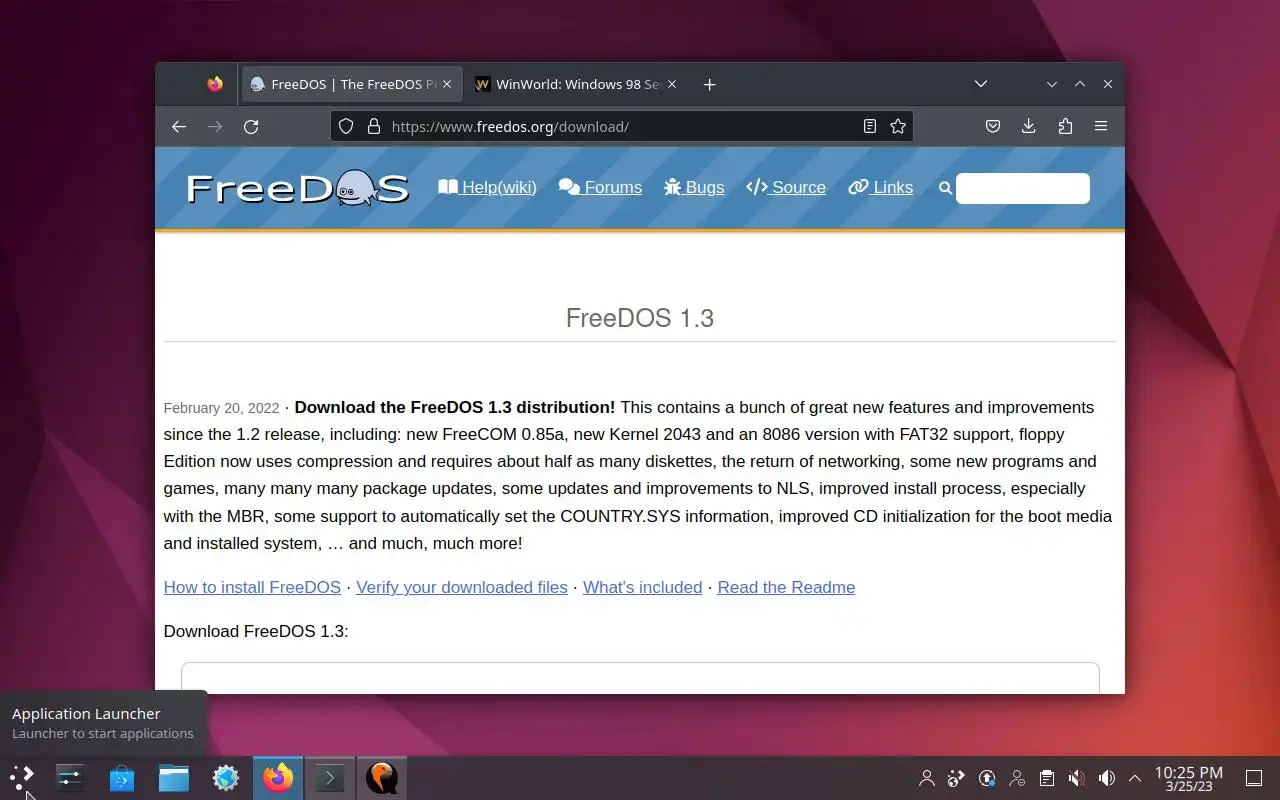Open a new tab with the plus button
The width and height of the screenshot is (1280, 800).
[709, 85]
